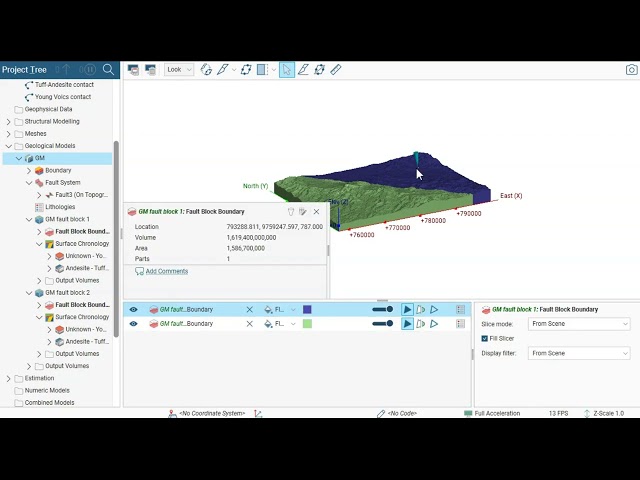This screenshot has width=640, height=480.
Task: Toggle the filled play button in blue-swatch row
Action: (x=407, y=310)
